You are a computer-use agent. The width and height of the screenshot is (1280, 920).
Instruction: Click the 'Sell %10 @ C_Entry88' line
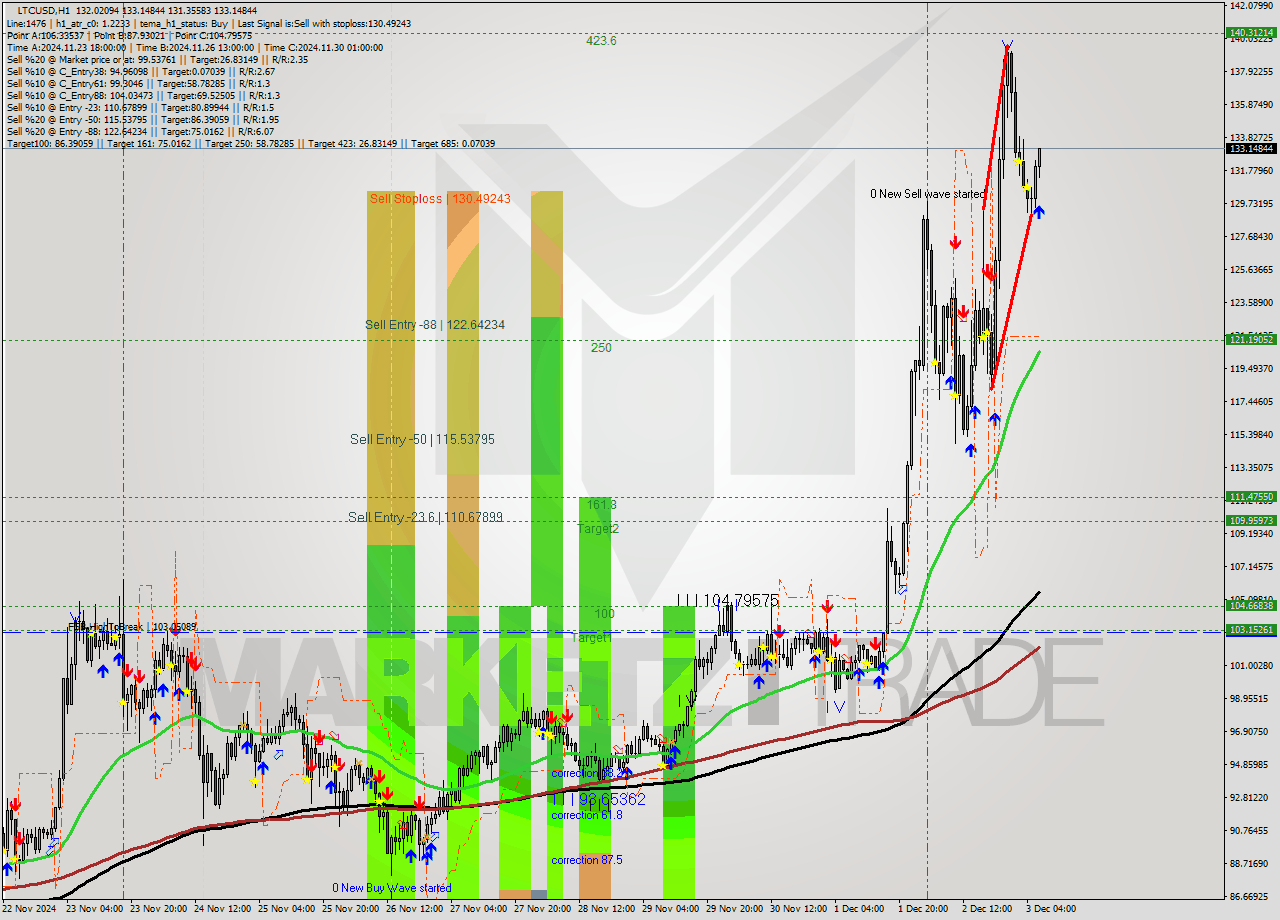coord(143,95)
